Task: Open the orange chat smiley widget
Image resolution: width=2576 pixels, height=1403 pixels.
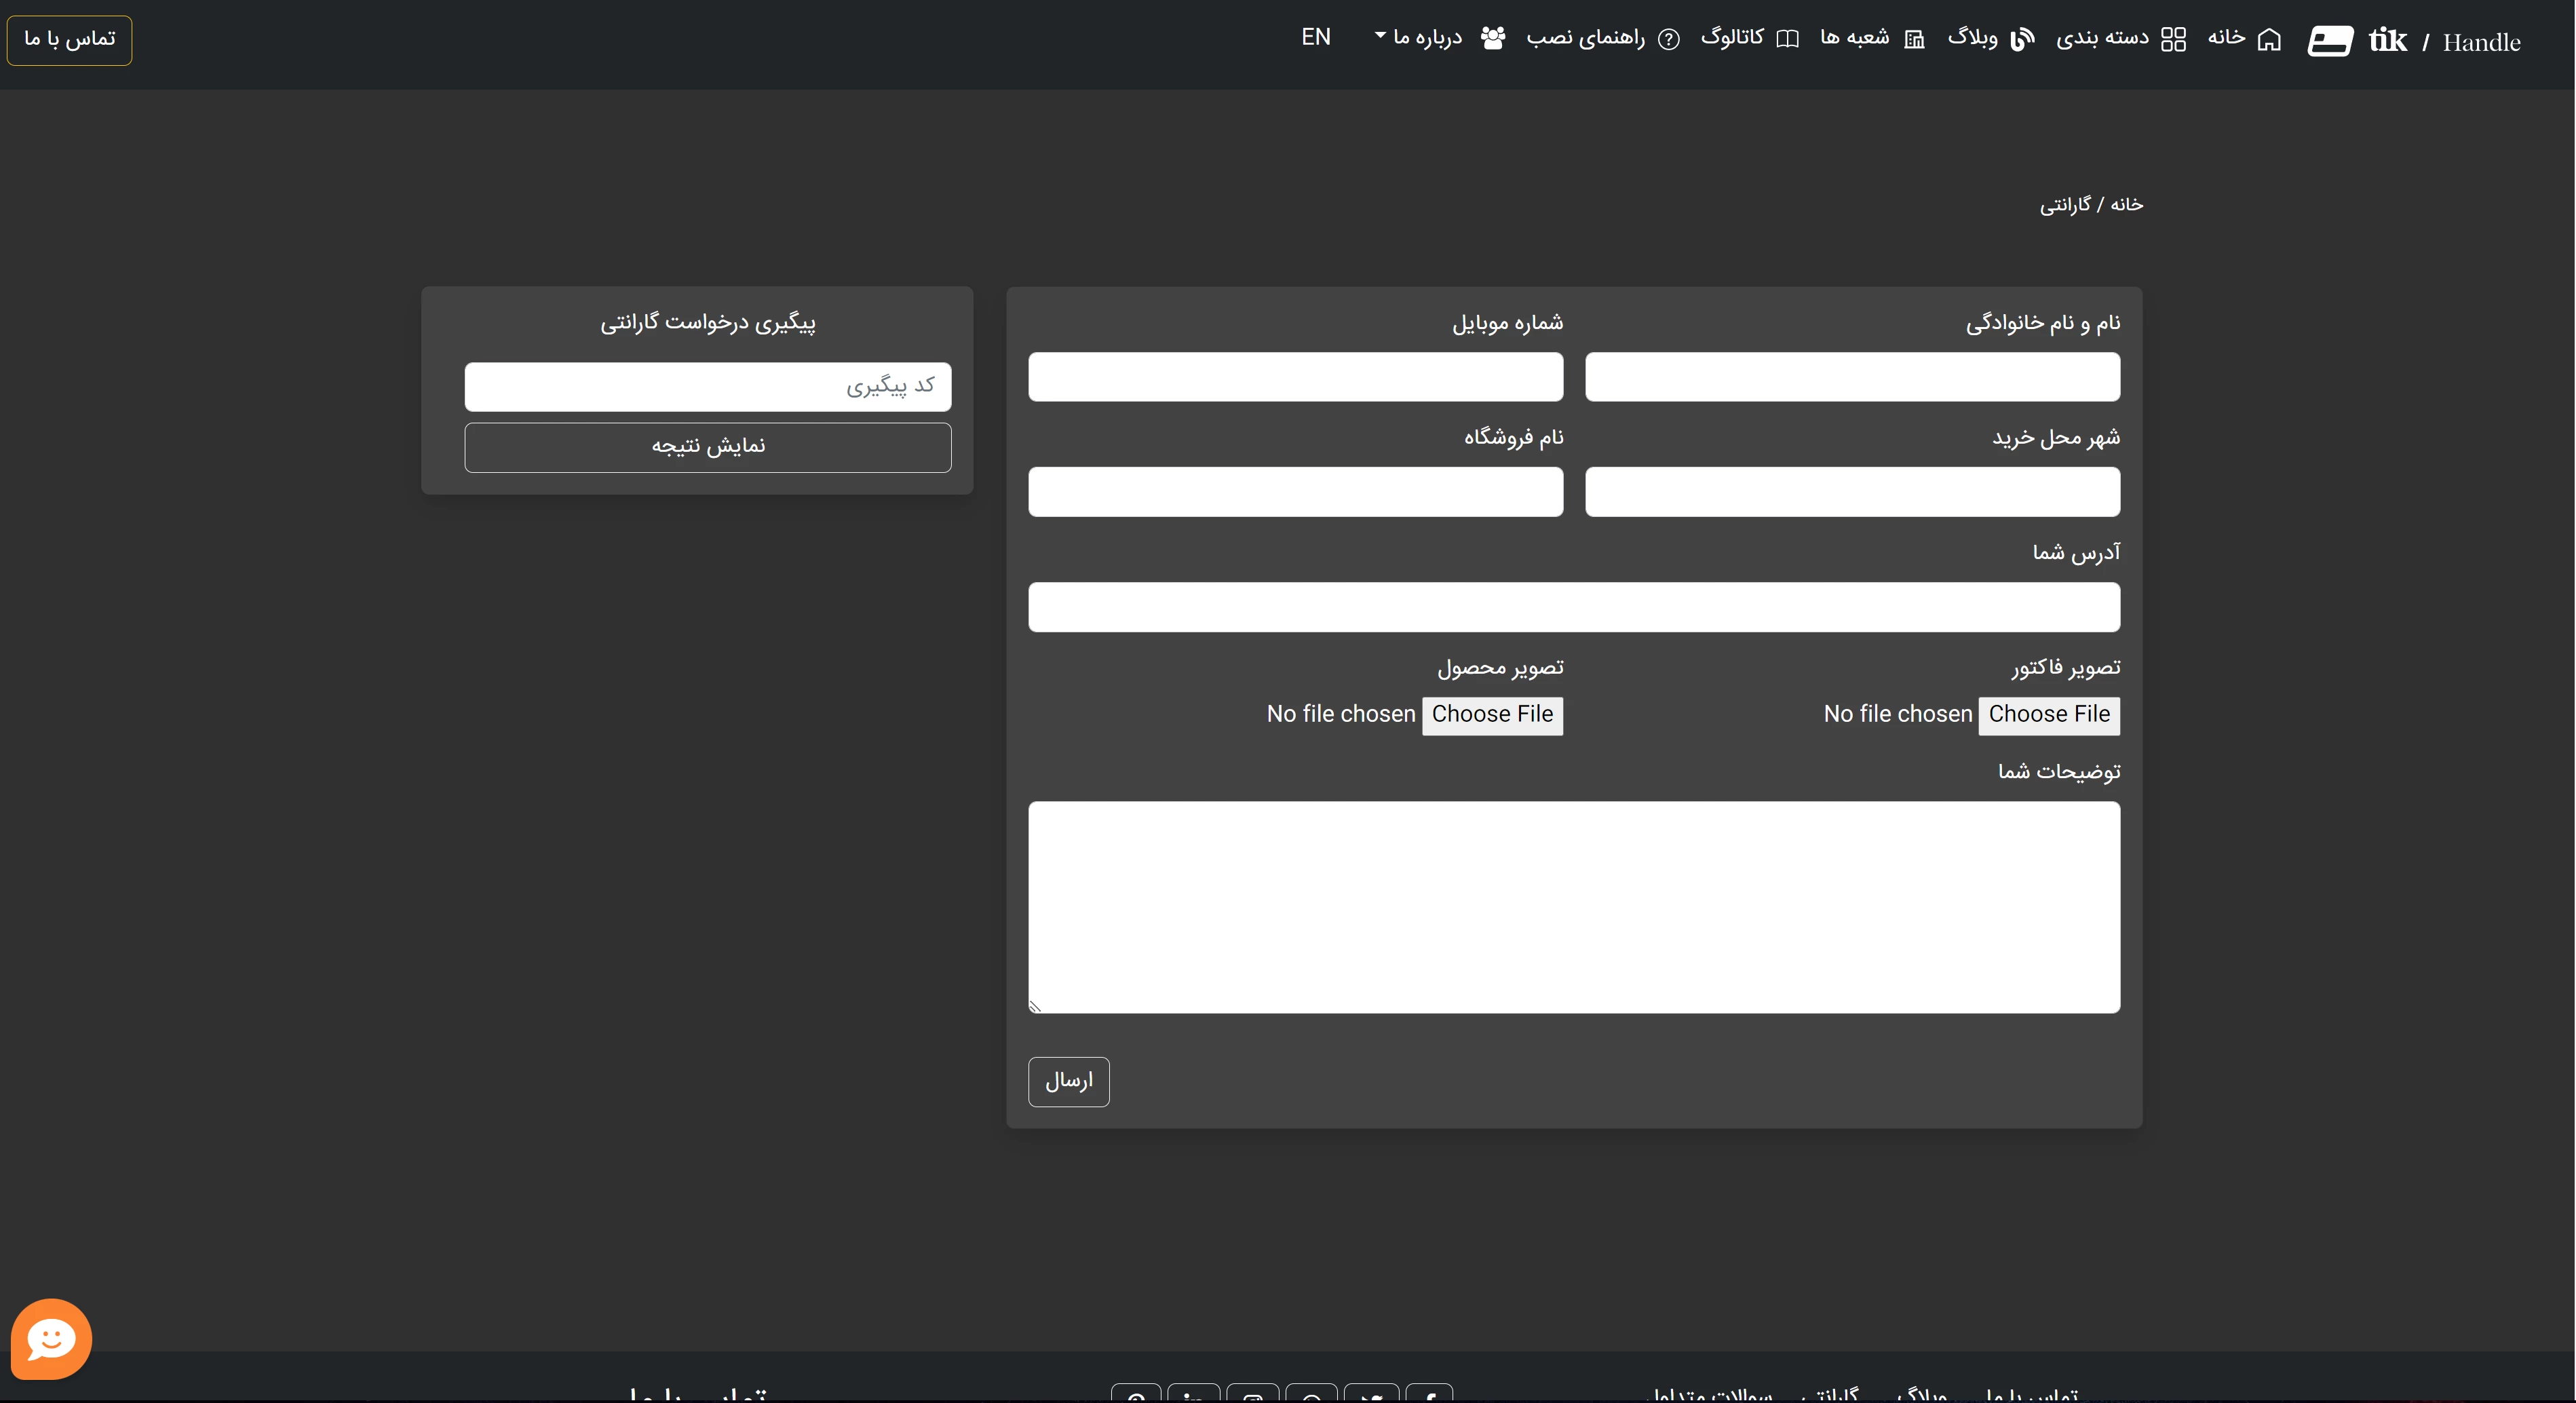Action: point(51,1338)
